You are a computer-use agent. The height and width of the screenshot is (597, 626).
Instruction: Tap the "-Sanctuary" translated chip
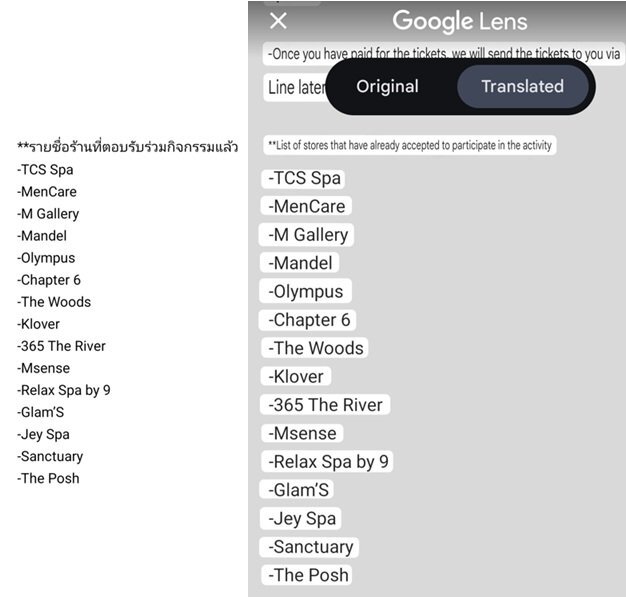[309, 547]
